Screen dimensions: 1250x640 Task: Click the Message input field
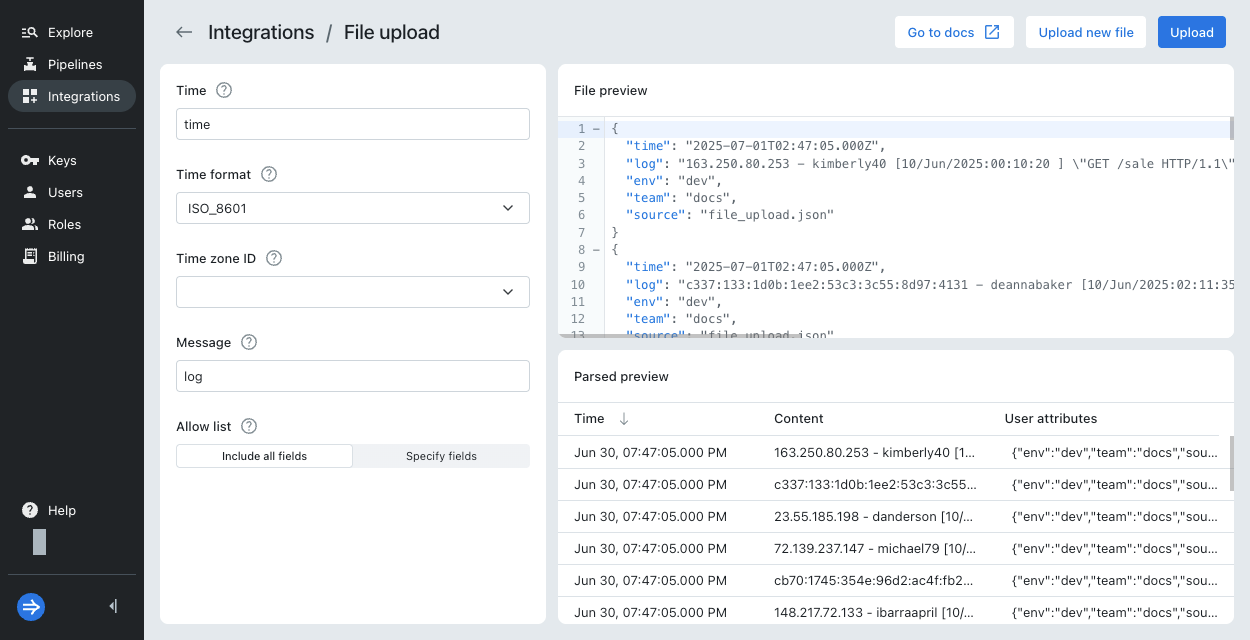pyautogui.click(x=352, y=376)
